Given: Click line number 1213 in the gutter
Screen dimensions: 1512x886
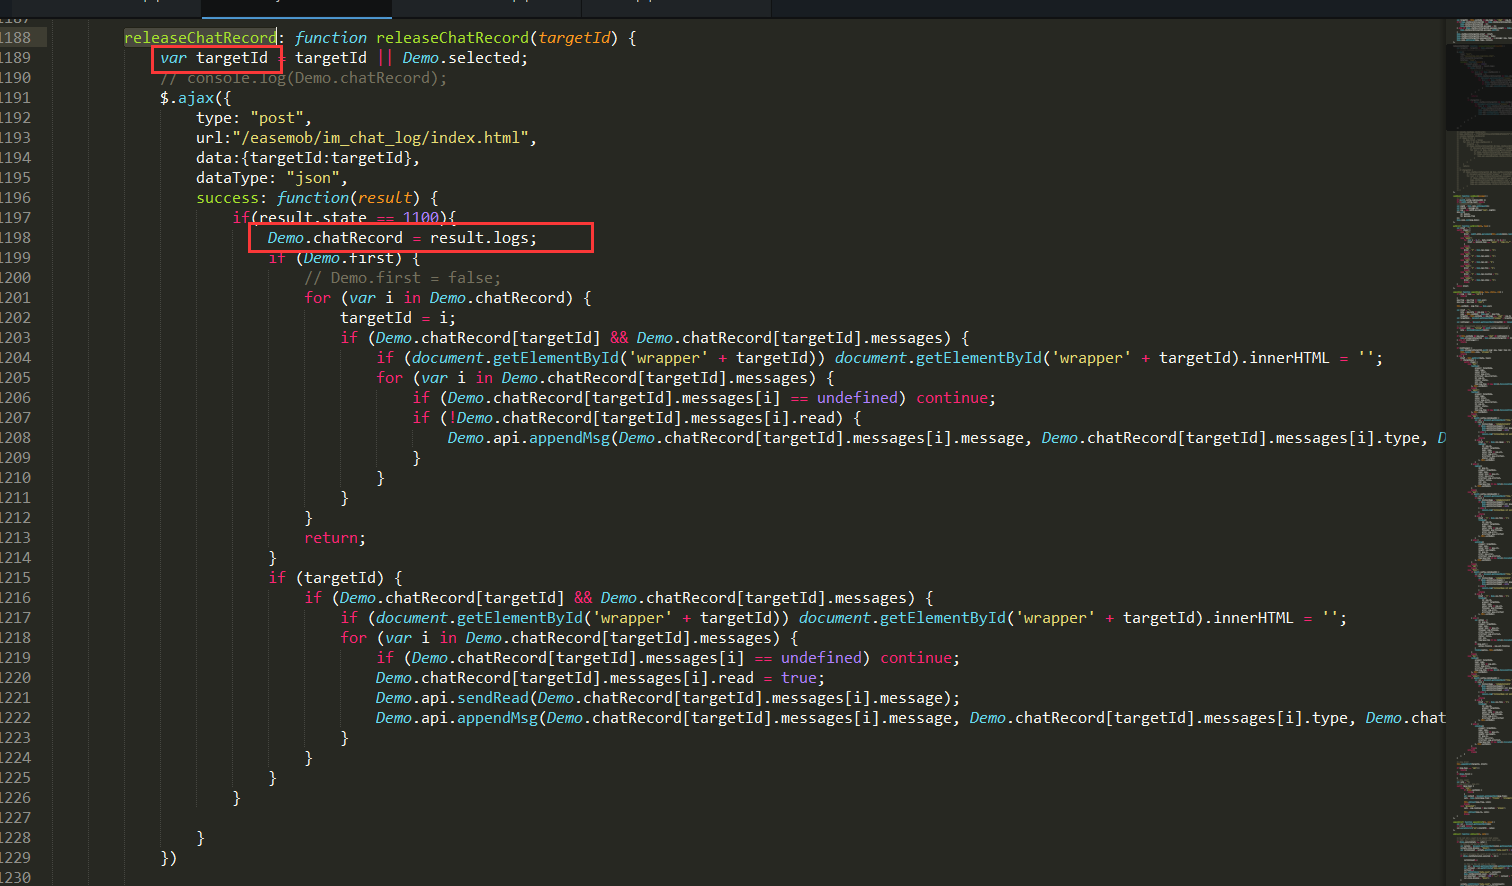Looking at the screenshot, I should pyautogui.click(x=16, y=538).
